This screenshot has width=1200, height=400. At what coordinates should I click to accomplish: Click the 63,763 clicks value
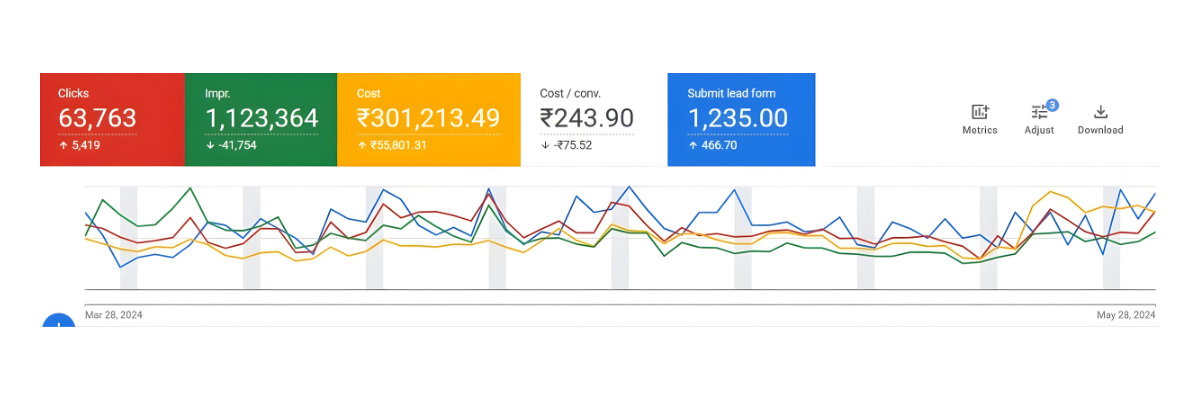pyautogui.click(x=97, y=119)
